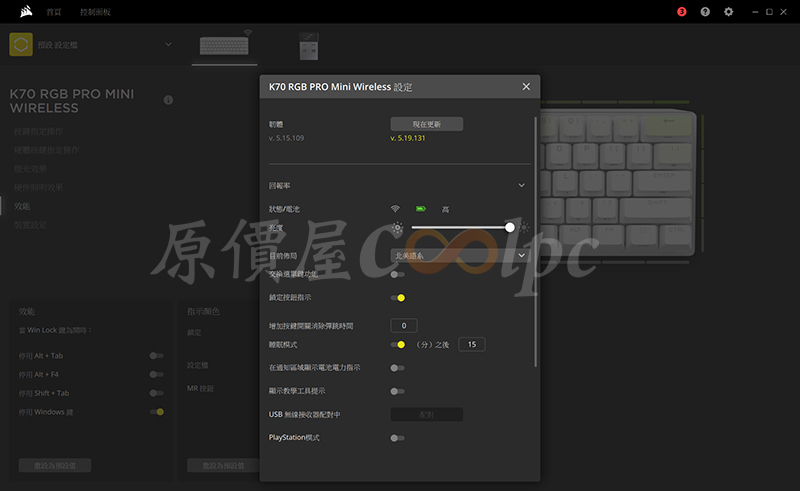Click MR 按鈕 label in 指示顏色 panel
This screenshot has width=800, height=491.
coord(200,388)
